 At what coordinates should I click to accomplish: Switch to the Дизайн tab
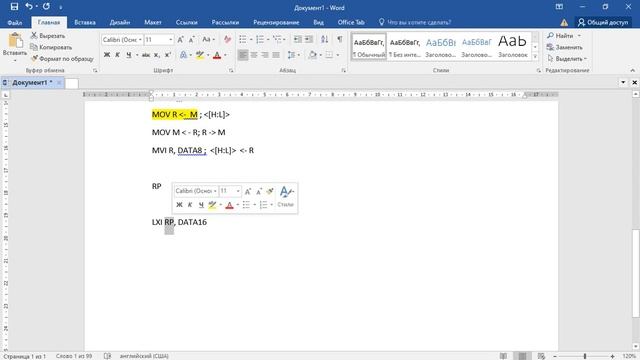[x=120, y=22]
